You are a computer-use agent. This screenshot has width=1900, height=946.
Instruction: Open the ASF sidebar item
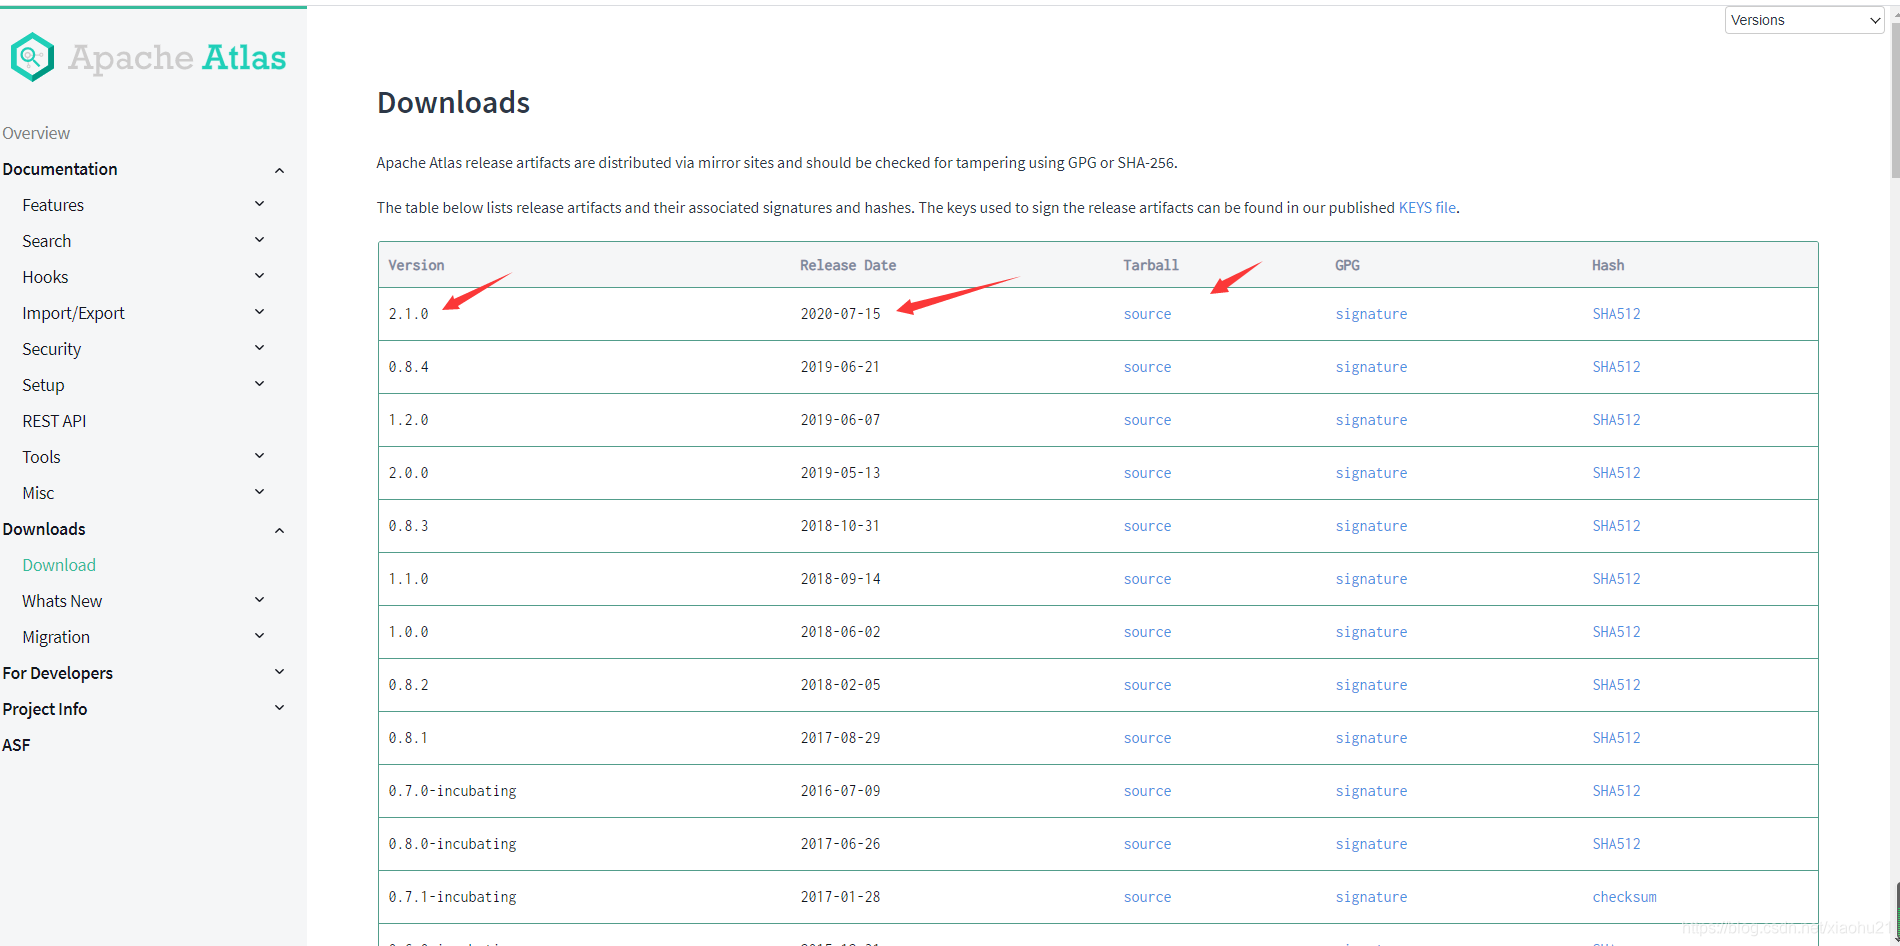16,745
